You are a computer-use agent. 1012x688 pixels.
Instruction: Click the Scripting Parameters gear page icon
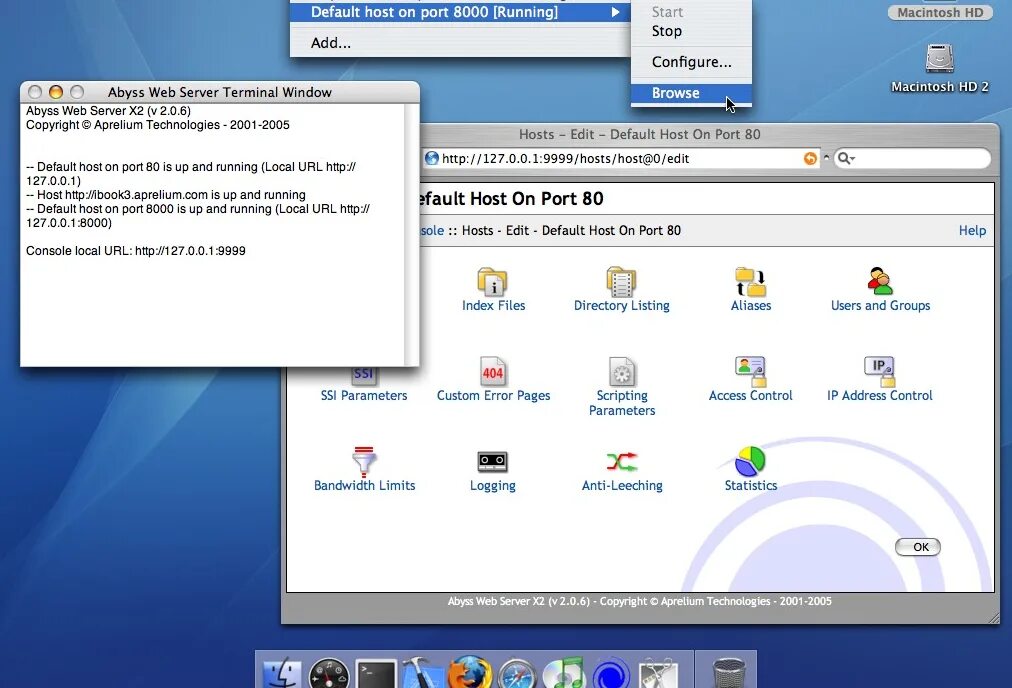point(622,371)
